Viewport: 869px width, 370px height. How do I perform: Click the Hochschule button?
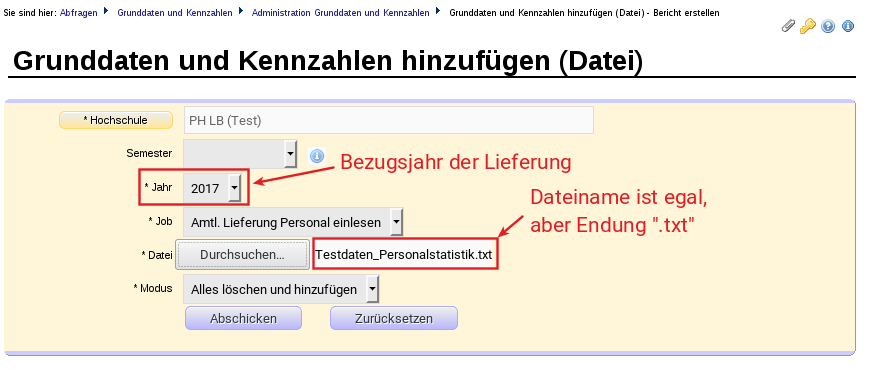(116, 120)
